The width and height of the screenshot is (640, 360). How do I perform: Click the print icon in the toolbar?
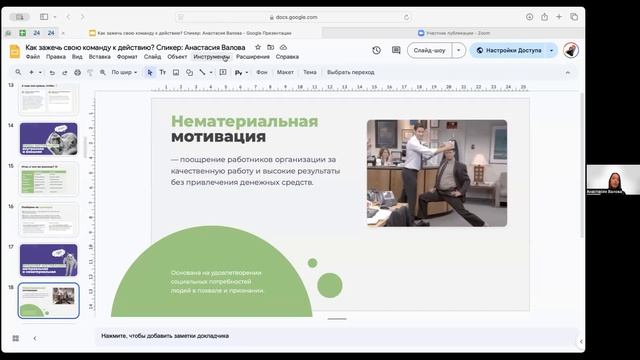point(78,72)
